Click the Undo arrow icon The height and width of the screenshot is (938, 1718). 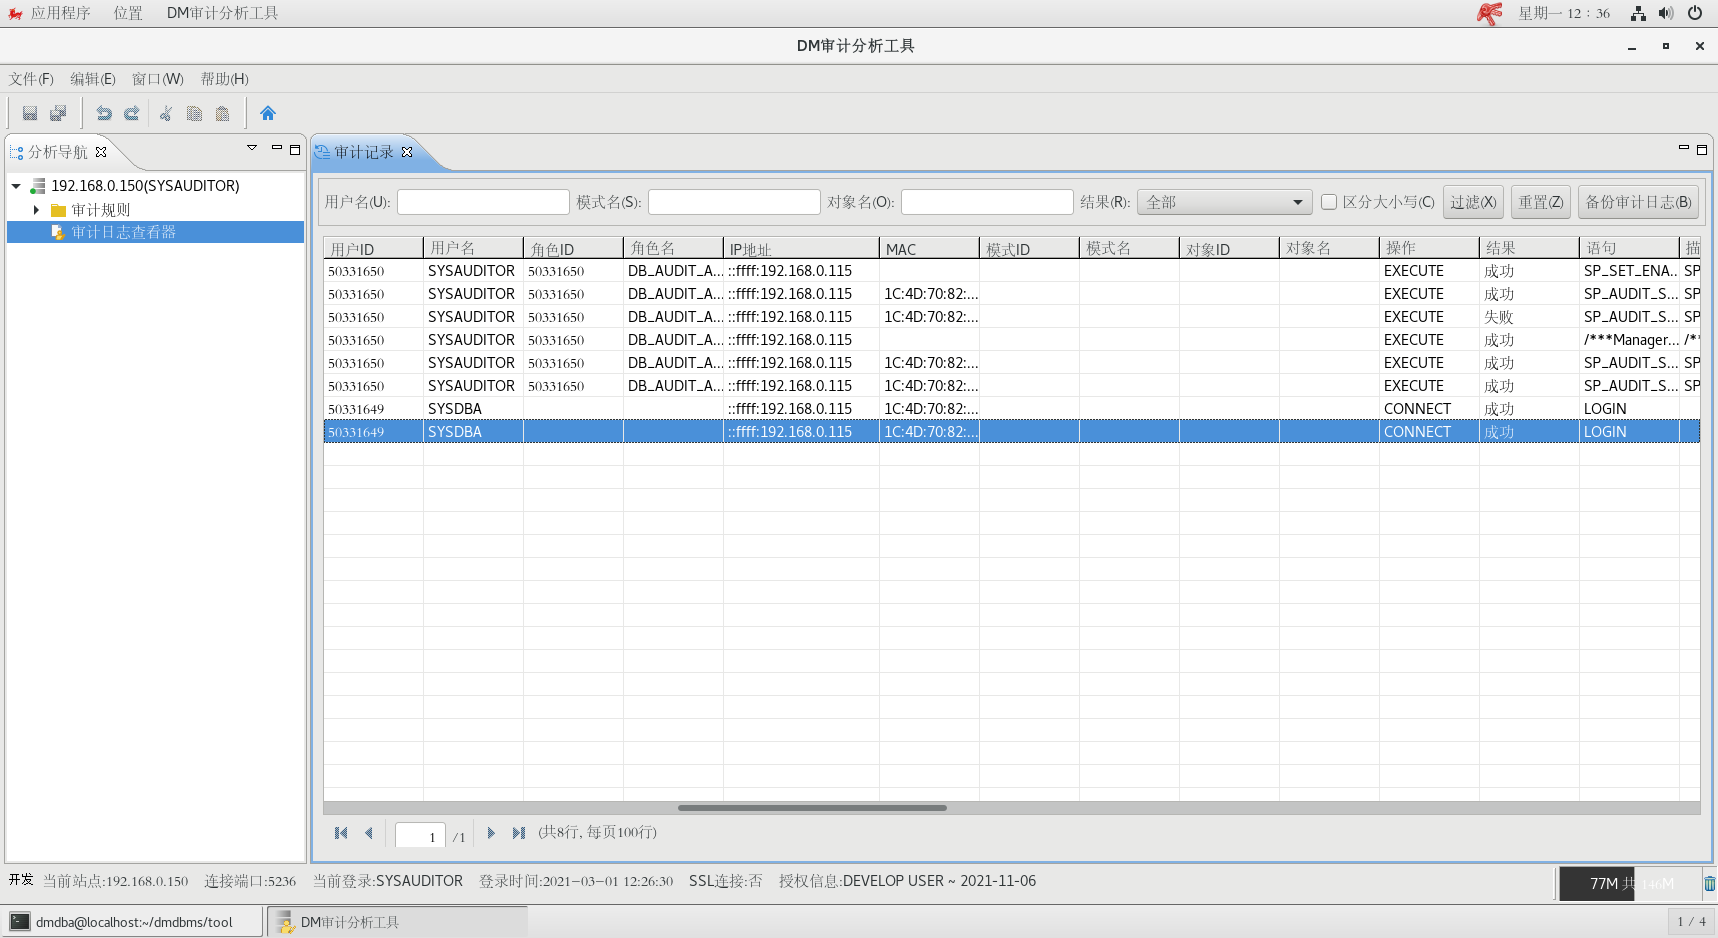(x=103, y=113)
